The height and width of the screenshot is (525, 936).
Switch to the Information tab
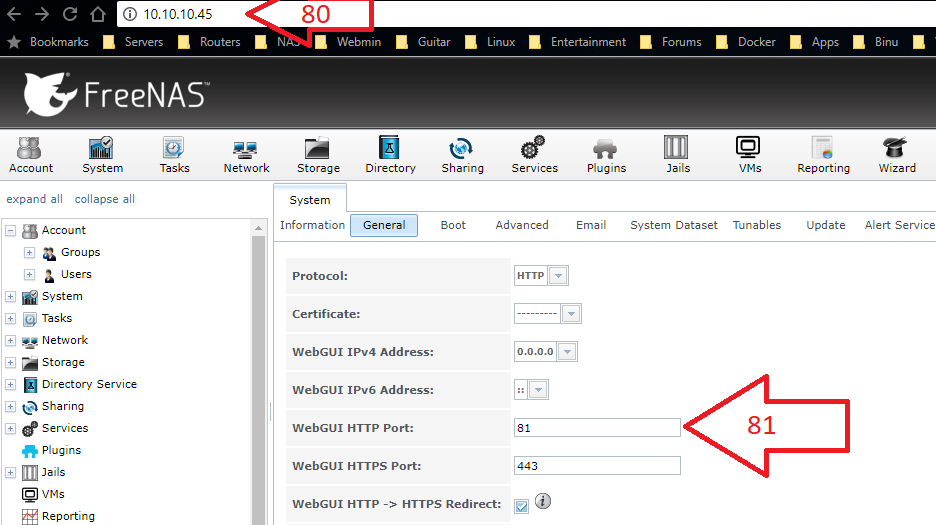[312, 225]
